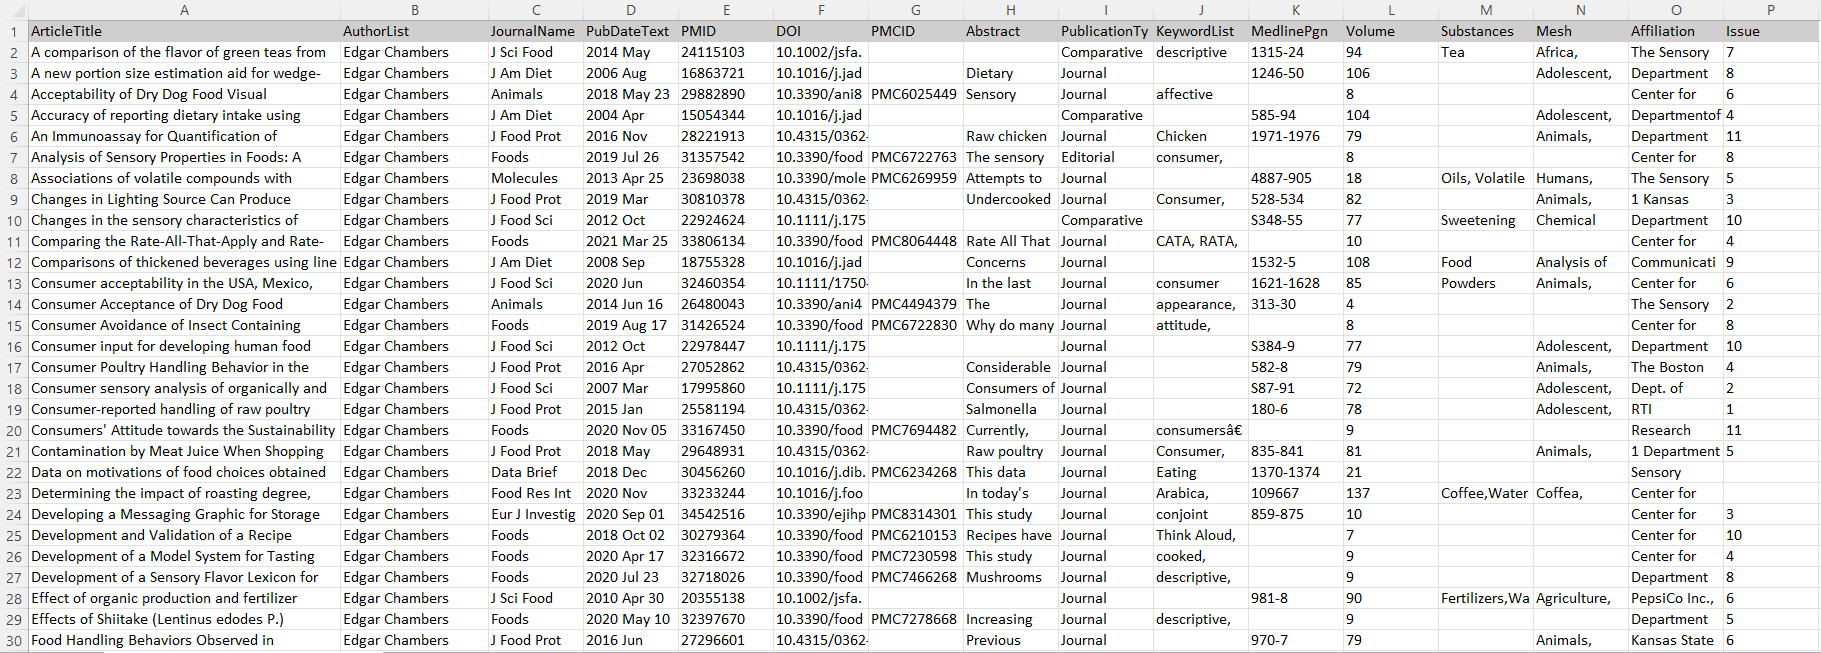Select column A header
Image resolution: width=1821 pixels, height=653 pixels.
[184, 10]
